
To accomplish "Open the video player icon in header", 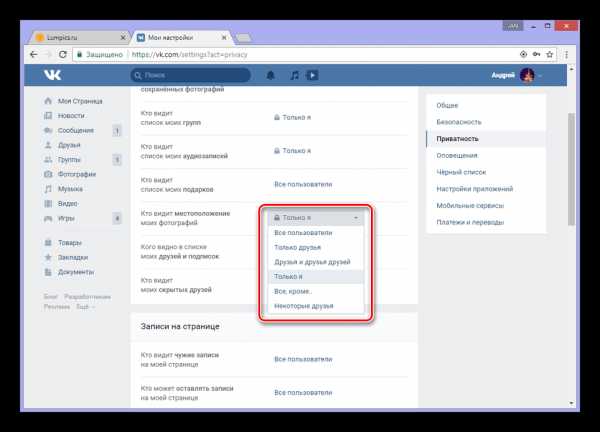I will click(x=312, y=75).
